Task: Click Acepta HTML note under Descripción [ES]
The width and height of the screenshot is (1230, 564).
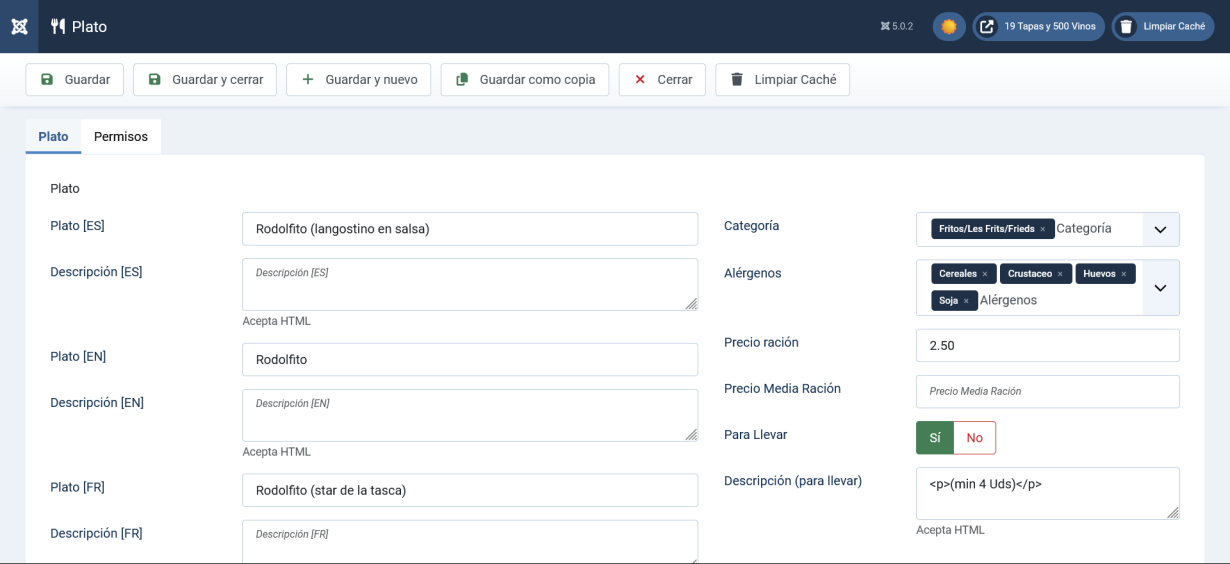Action: coord(277,321)
